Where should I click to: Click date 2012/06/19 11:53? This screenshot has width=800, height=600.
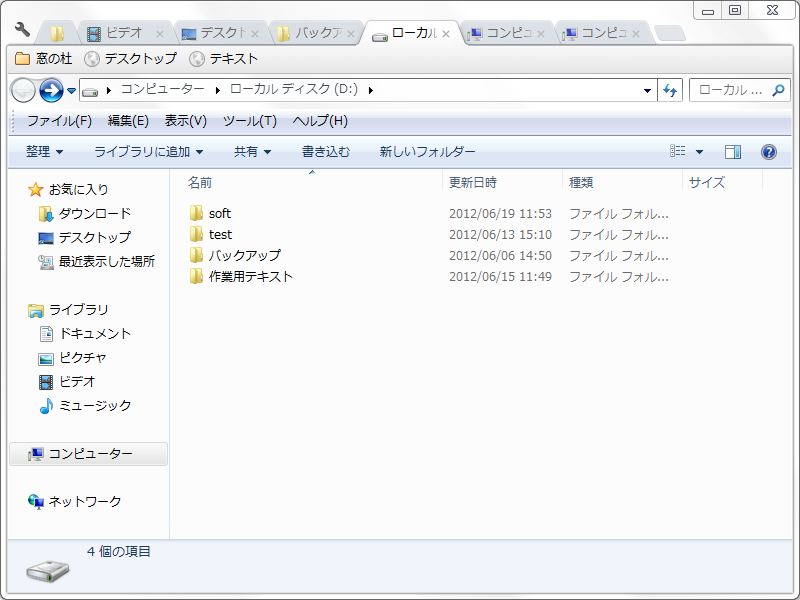[x=500, y=214]
